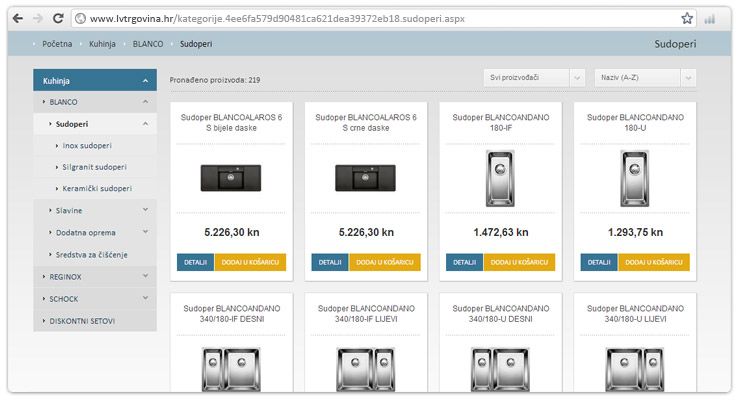740x400 pixels.
Task: Open the Naziv (A-Z) sort dropdown
Action: 646,78
